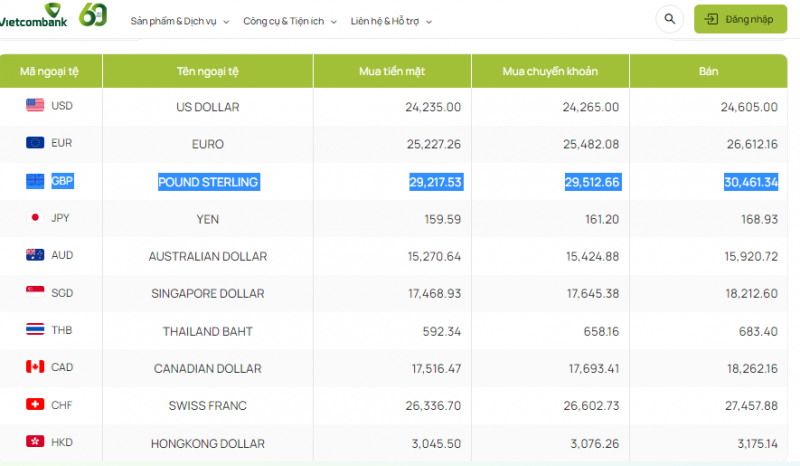The image size is (800, 466).
Task: Click SGD cash buy rate 17,468.93
Action: point(434,293)
